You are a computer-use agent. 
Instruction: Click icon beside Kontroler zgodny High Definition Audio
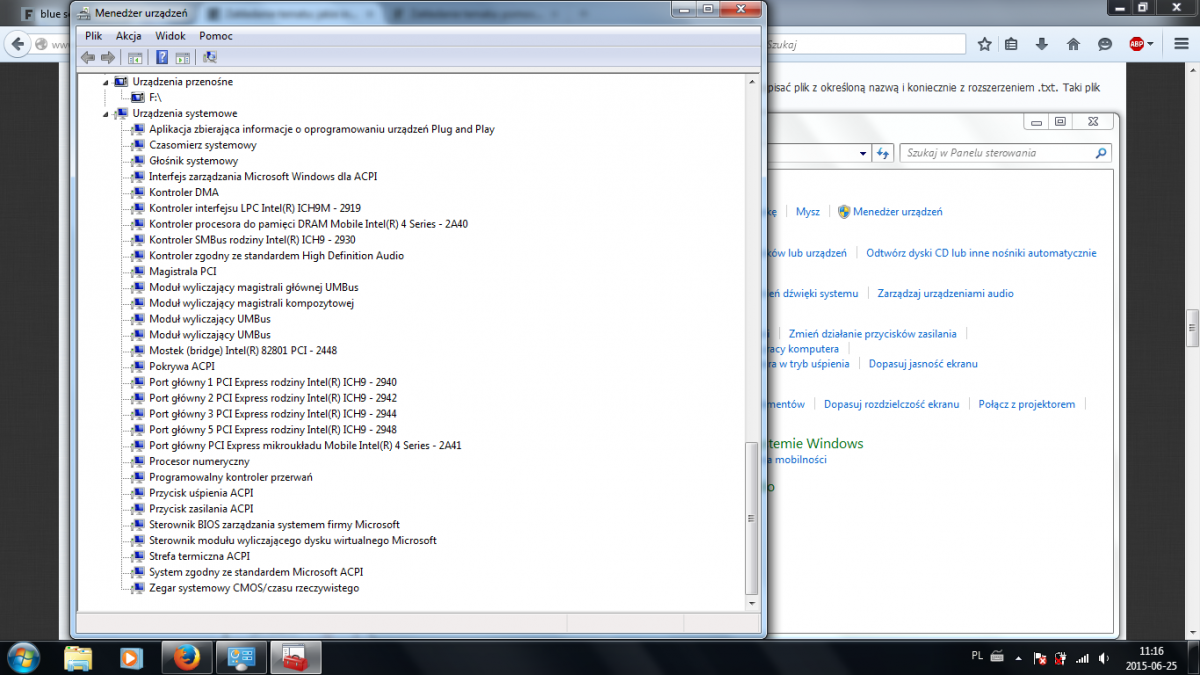(x=139, y=256)
